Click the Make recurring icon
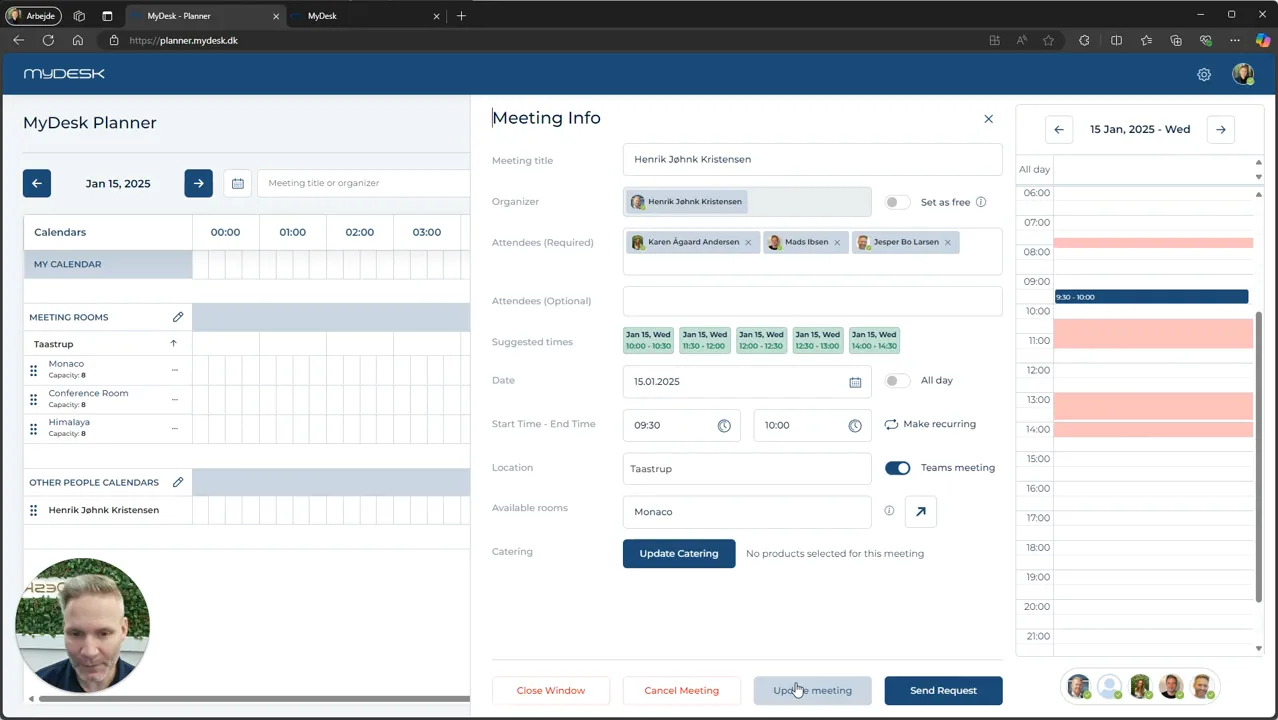This screenshot has width=1278, height=720. click(891, 424)
